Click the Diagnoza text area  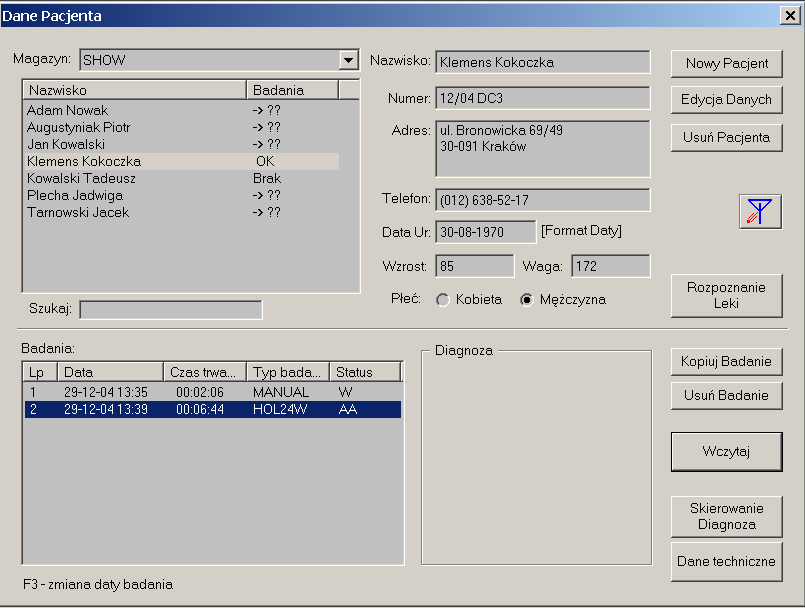click(x=536, y=460)
